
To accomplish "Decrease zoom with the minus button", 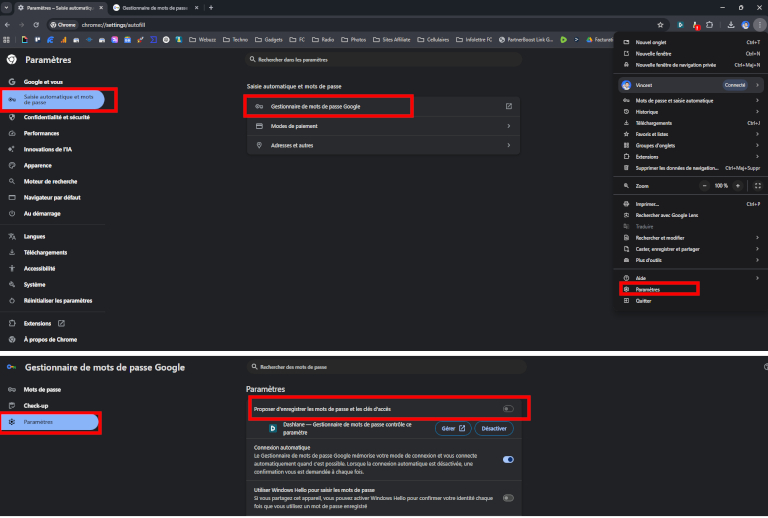I will [704, 186].
